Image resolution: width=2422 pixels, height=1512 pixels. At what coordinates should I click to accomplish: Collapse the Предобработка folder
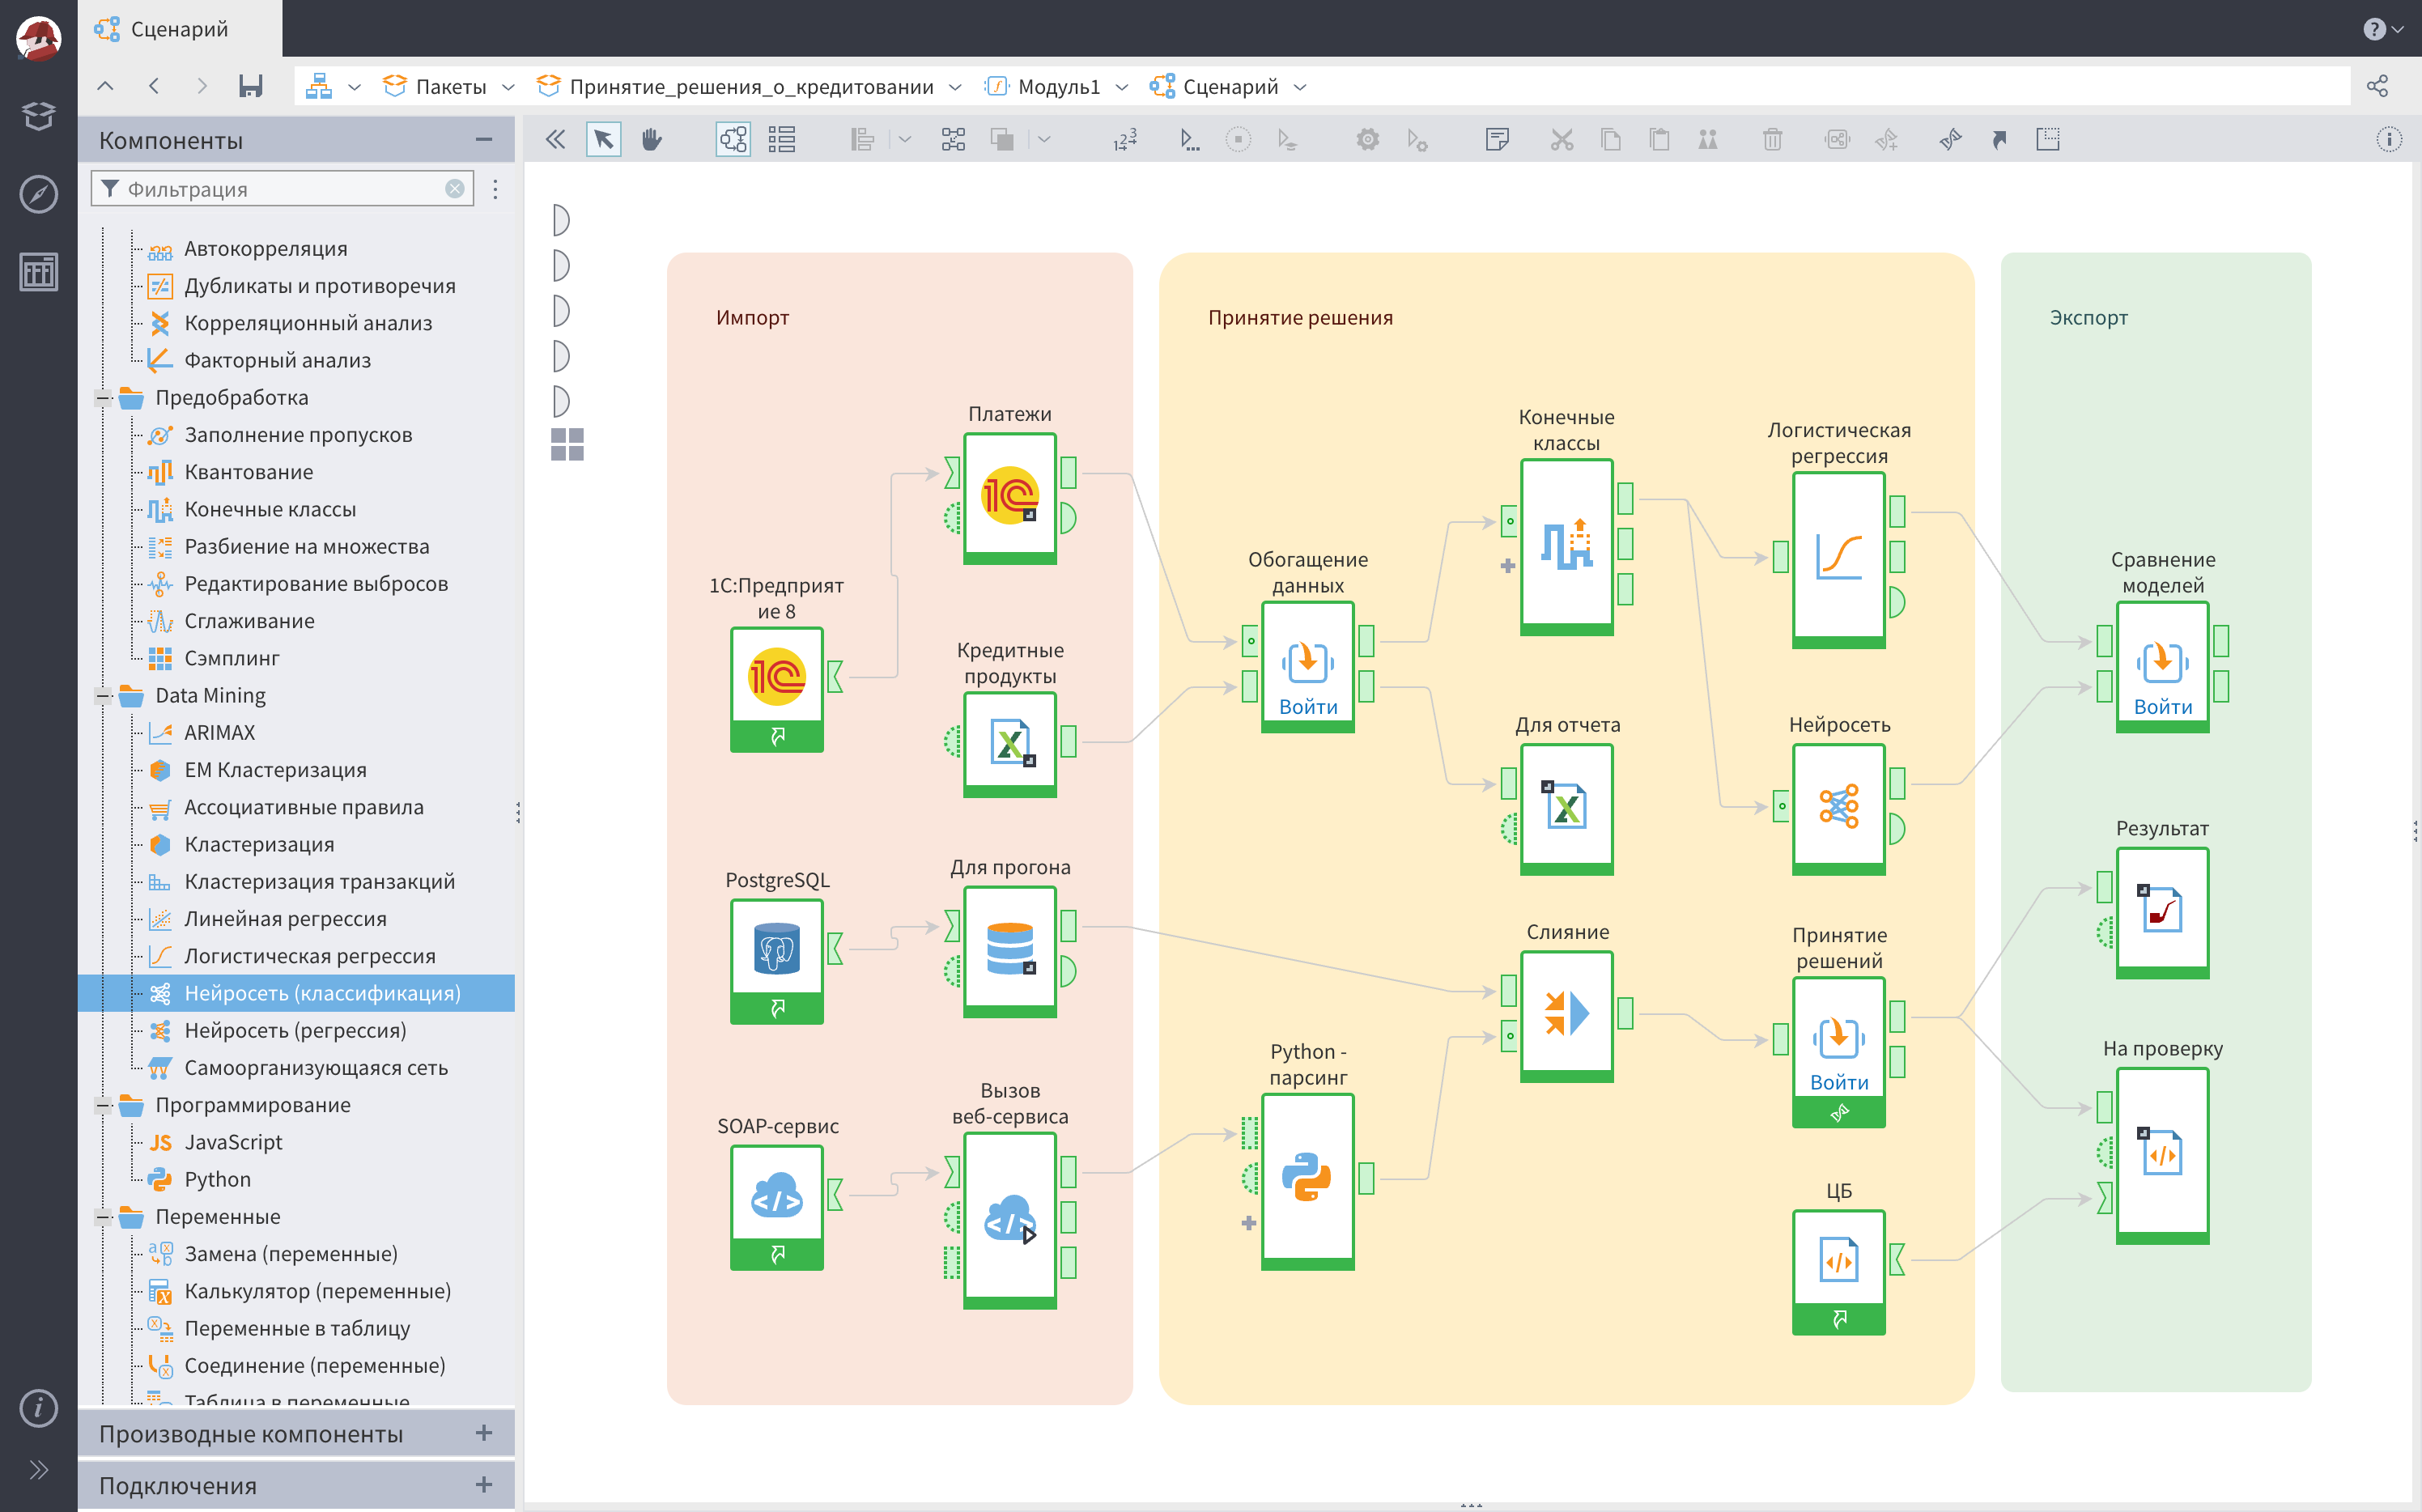(103, 398)
